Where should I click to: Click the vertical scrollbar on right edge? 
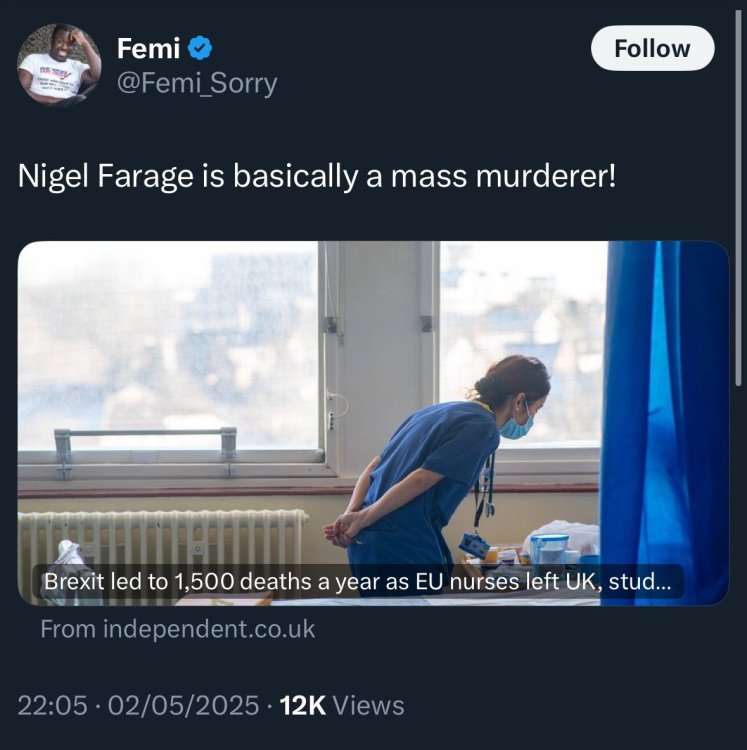click(x=739, y=200)
